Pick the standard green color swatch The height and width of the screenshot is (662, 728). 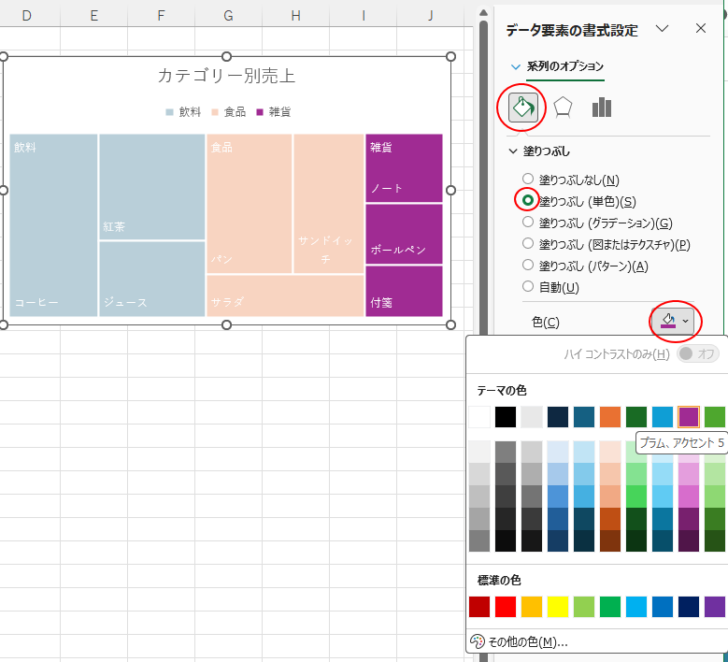(610, 607)
